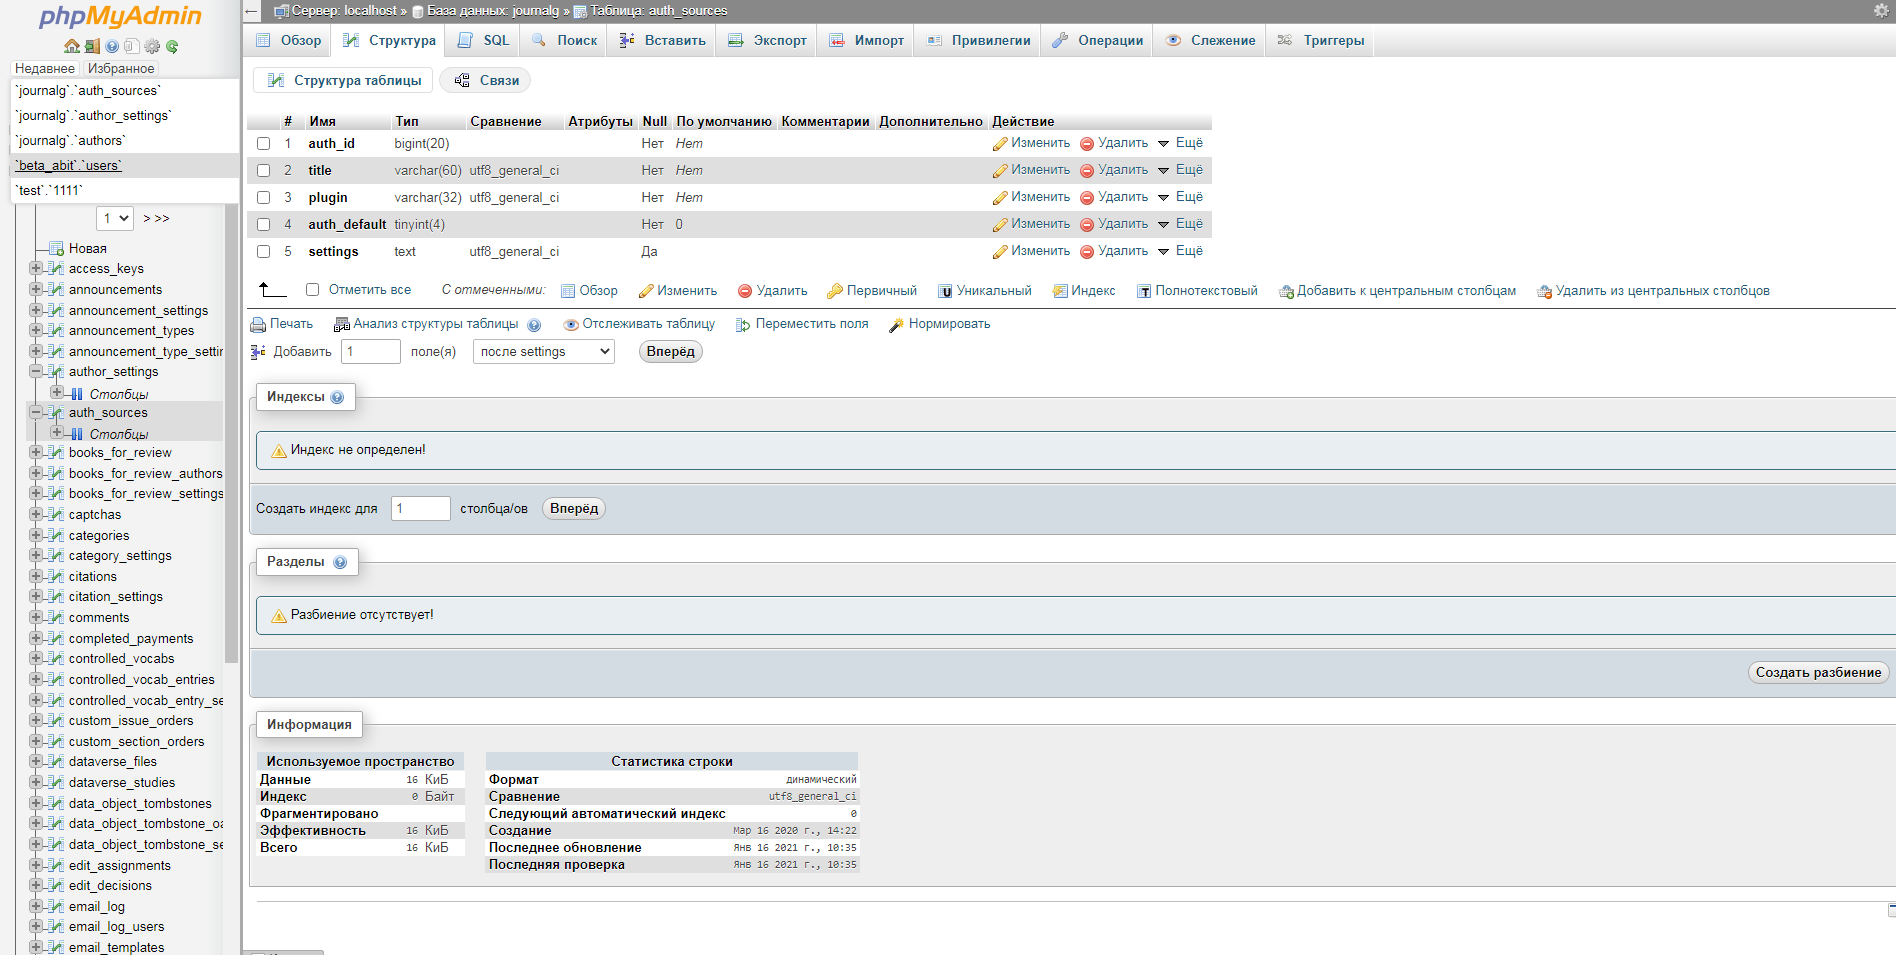1896x955 pixels.
Task: Open page settings gear at top right
Action: click(x=1881, y=10)
